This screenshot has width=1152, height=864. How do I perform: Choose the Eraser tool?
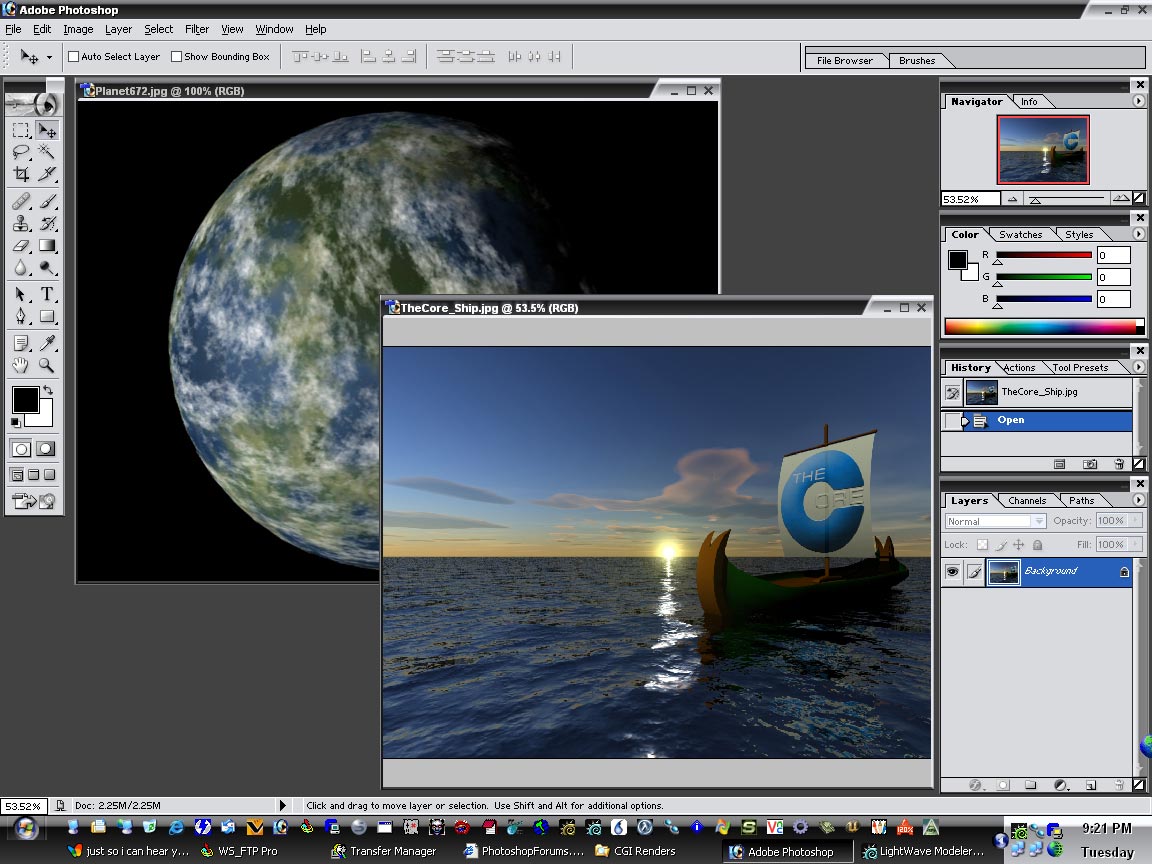click(21, 245)
